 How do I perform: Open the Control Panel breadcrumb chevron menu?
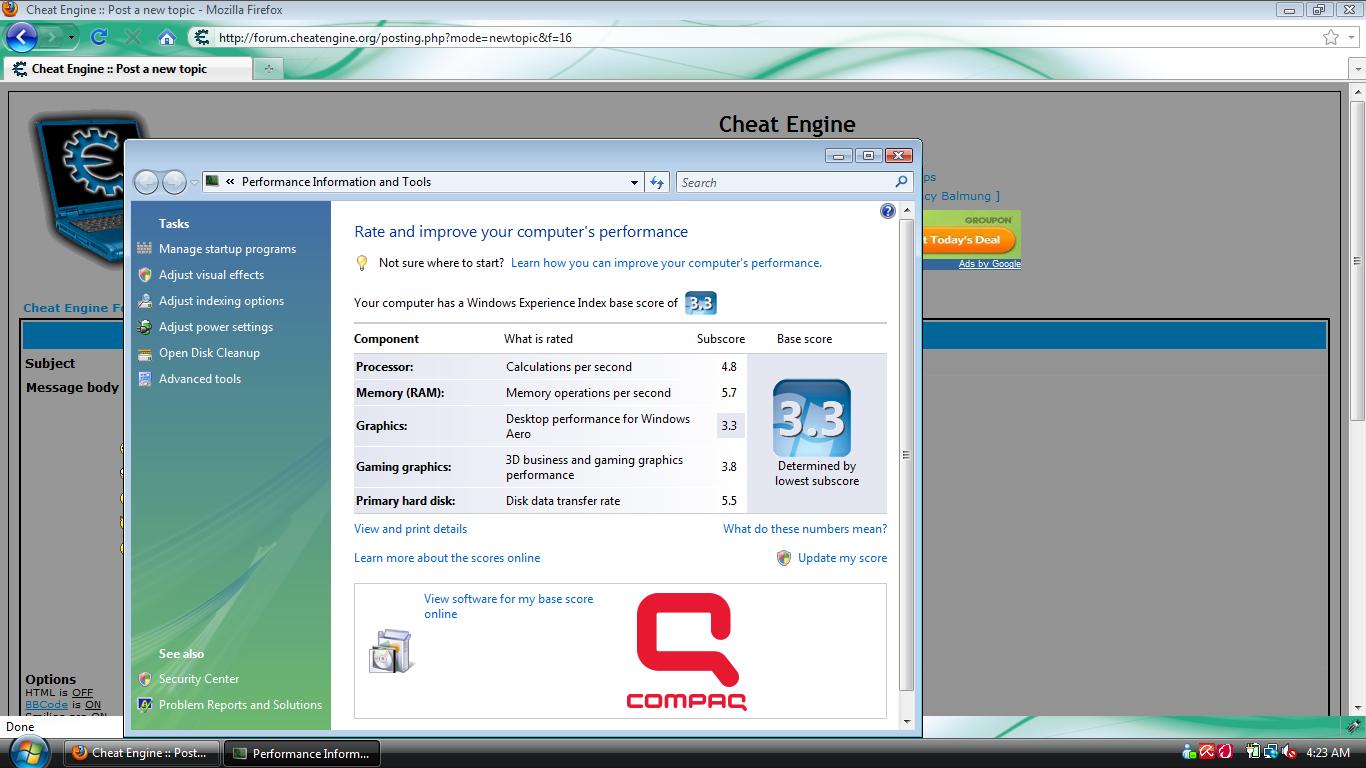tap(231, 182)
